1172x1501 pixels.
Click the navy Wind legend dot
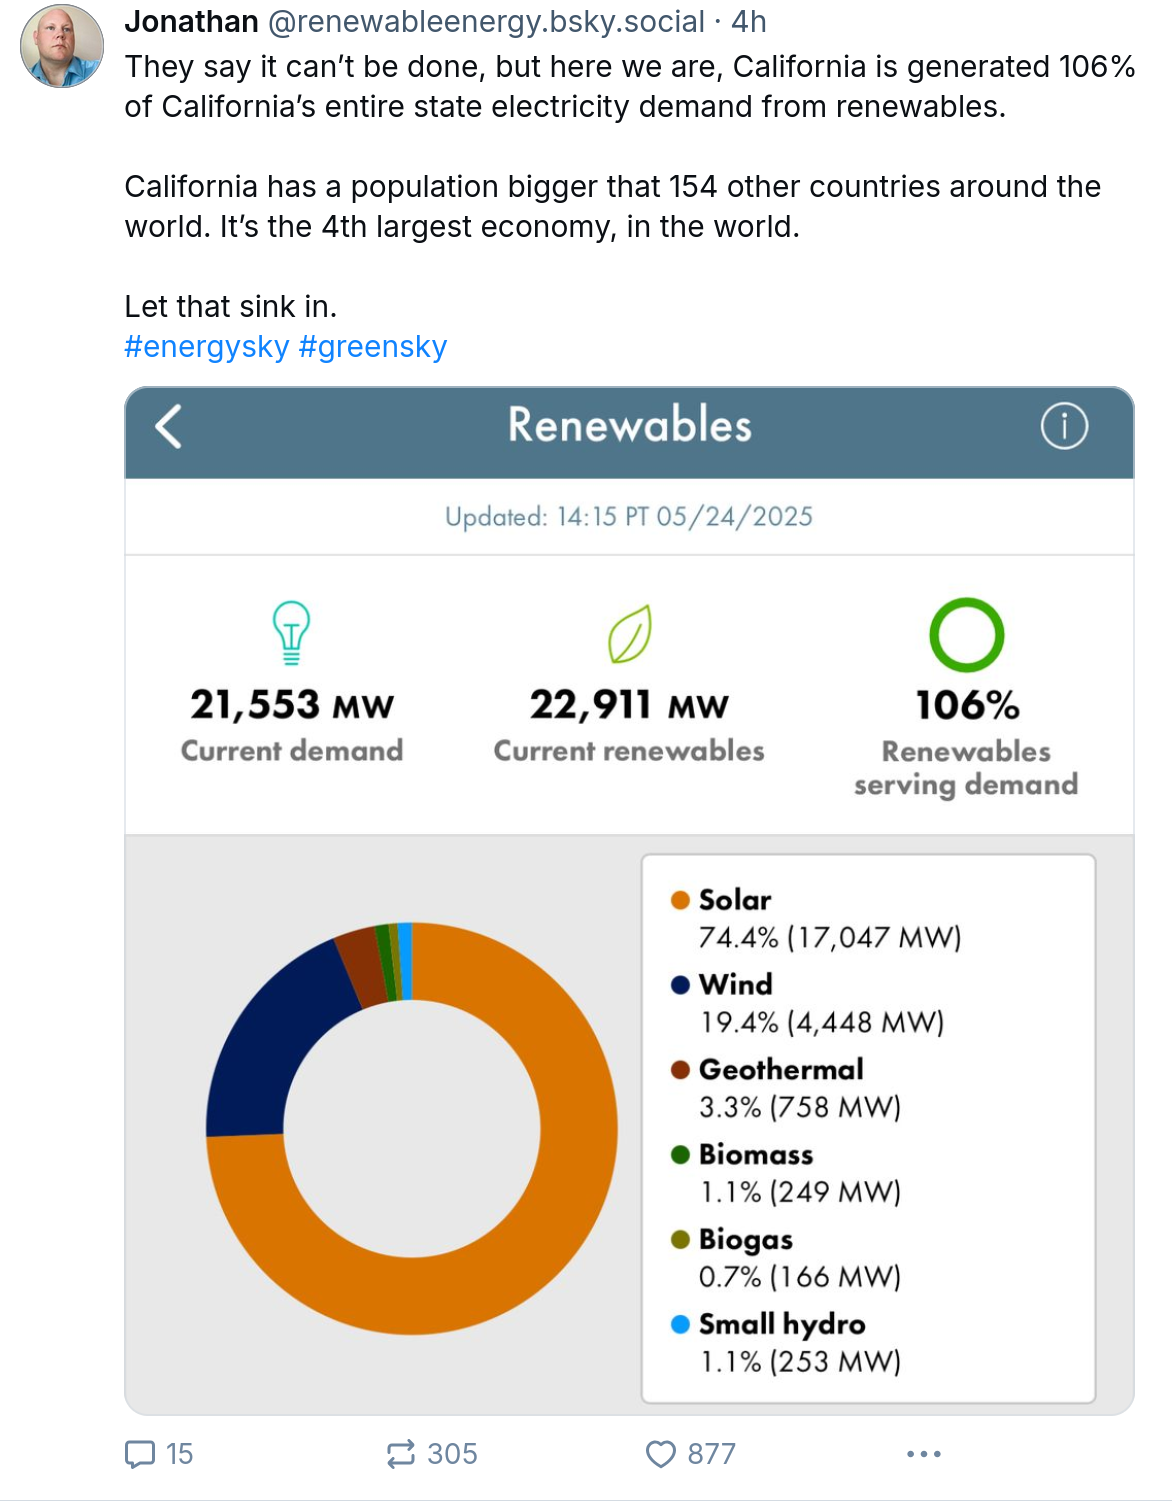pyautogui.click(x=681, y=985)
